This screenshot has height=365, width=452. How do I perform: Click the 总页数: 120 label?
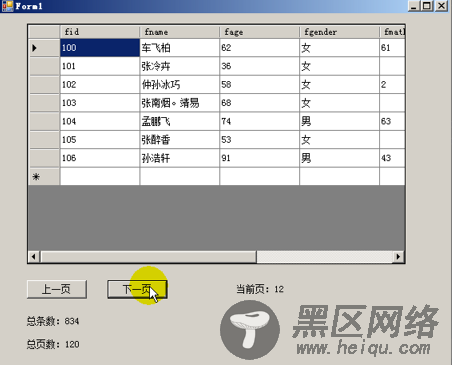coord(53,344)
